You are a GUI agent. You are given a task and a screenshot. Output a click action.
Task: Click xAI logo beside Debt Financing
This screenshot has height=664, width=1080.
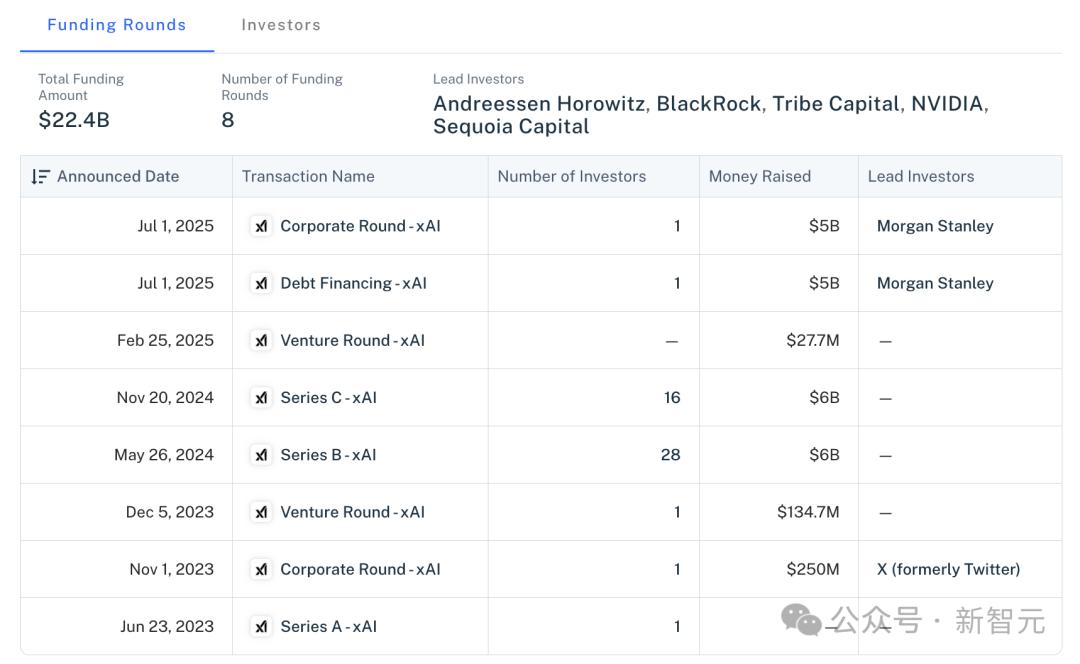[260, 283]
